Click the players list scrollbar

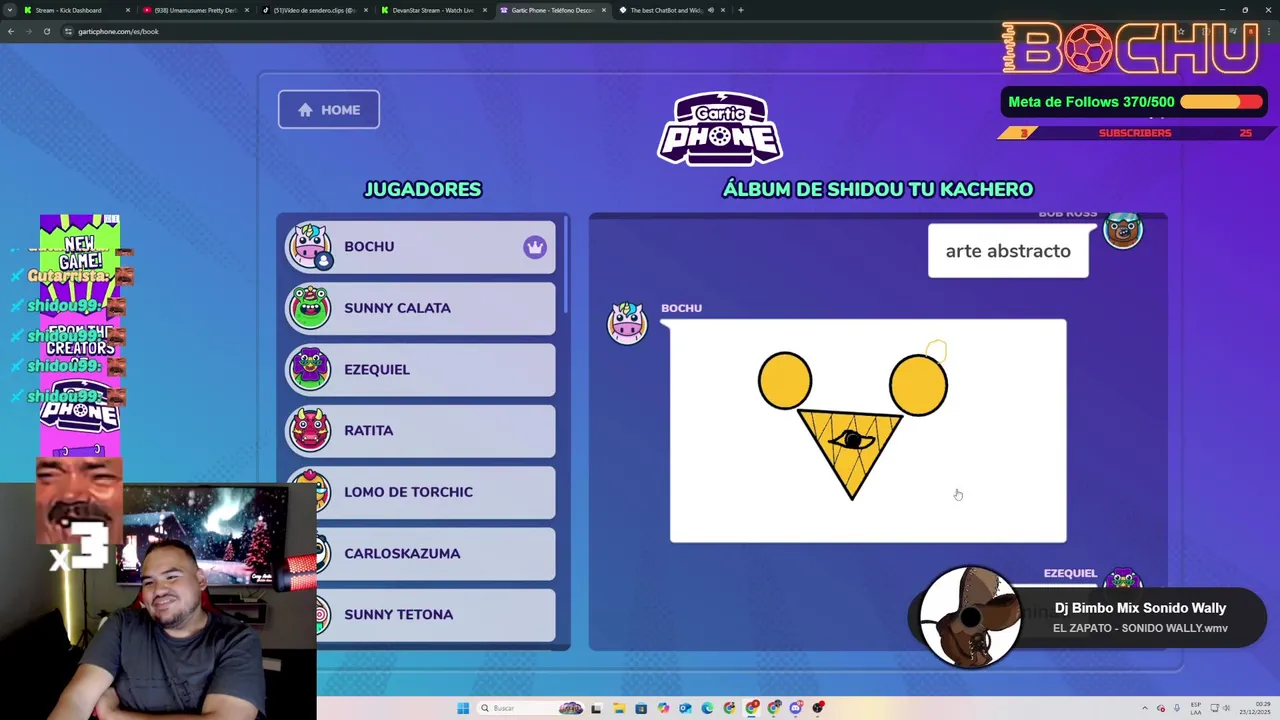(x=565, y=265)
